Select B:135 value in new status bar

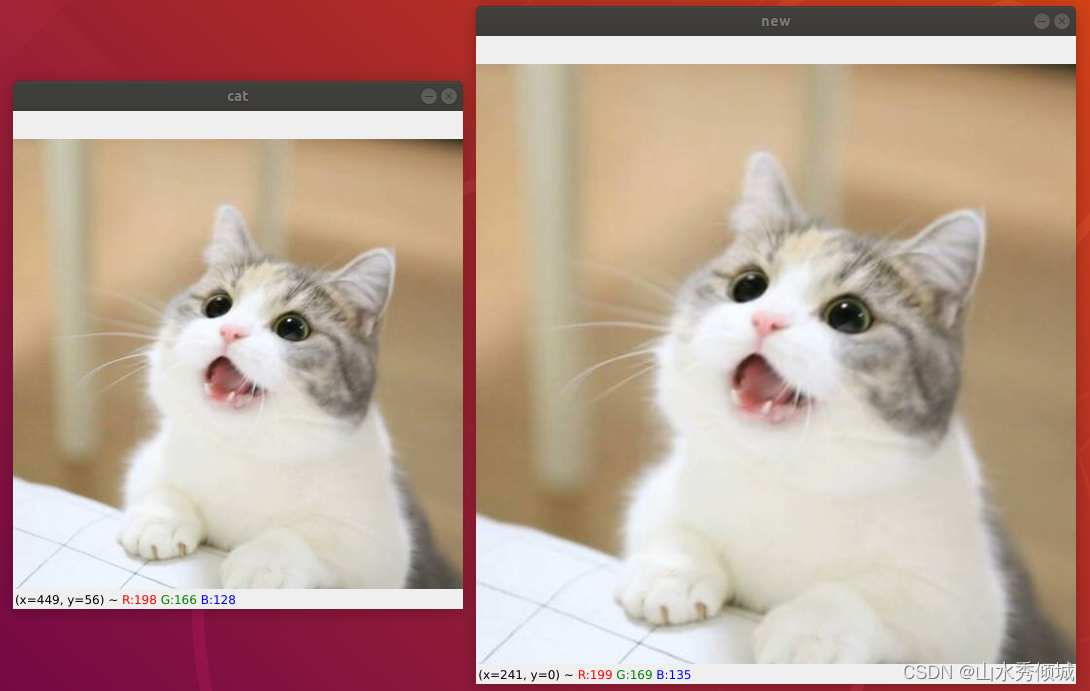(x=674, y=674)
